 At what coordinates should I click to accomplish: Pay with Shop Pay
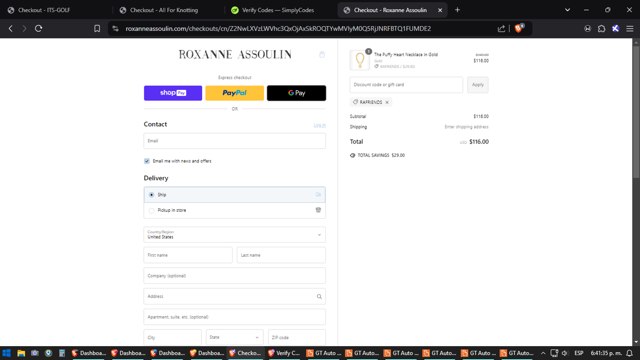coord(173,93)
